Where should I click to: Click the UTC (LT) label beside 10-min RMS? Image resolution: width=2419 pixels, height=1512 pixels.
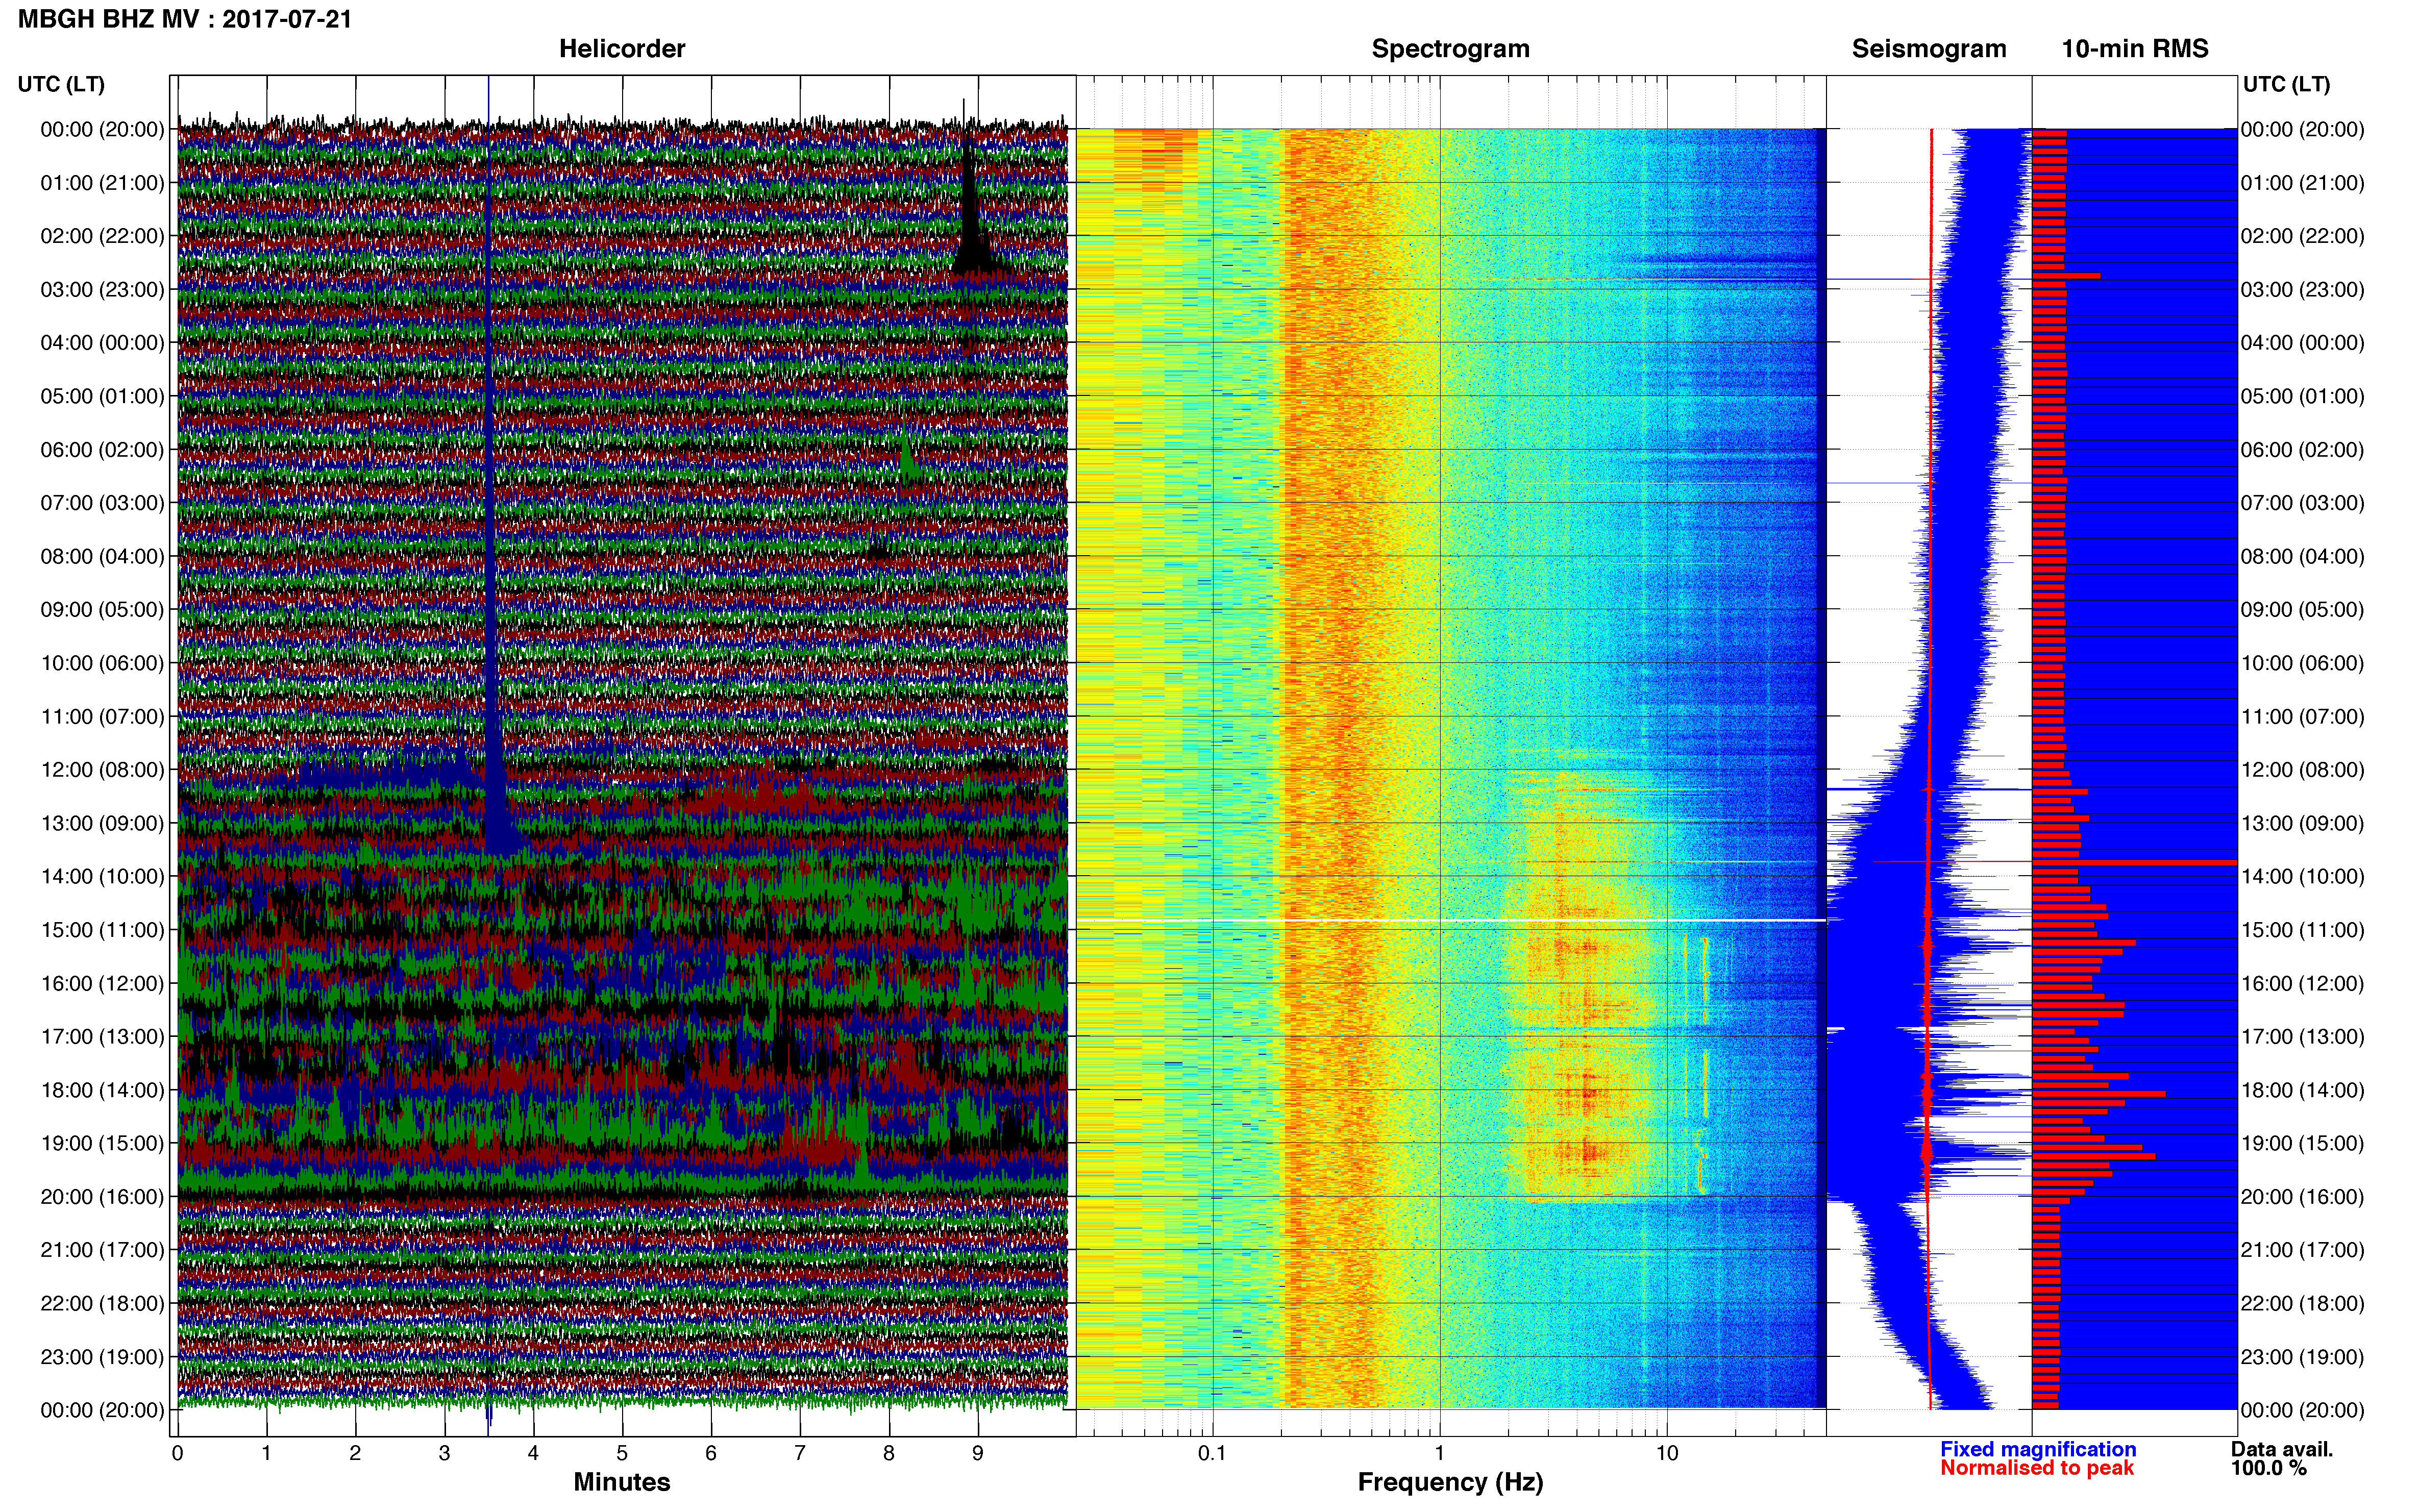pos(2286,84)
